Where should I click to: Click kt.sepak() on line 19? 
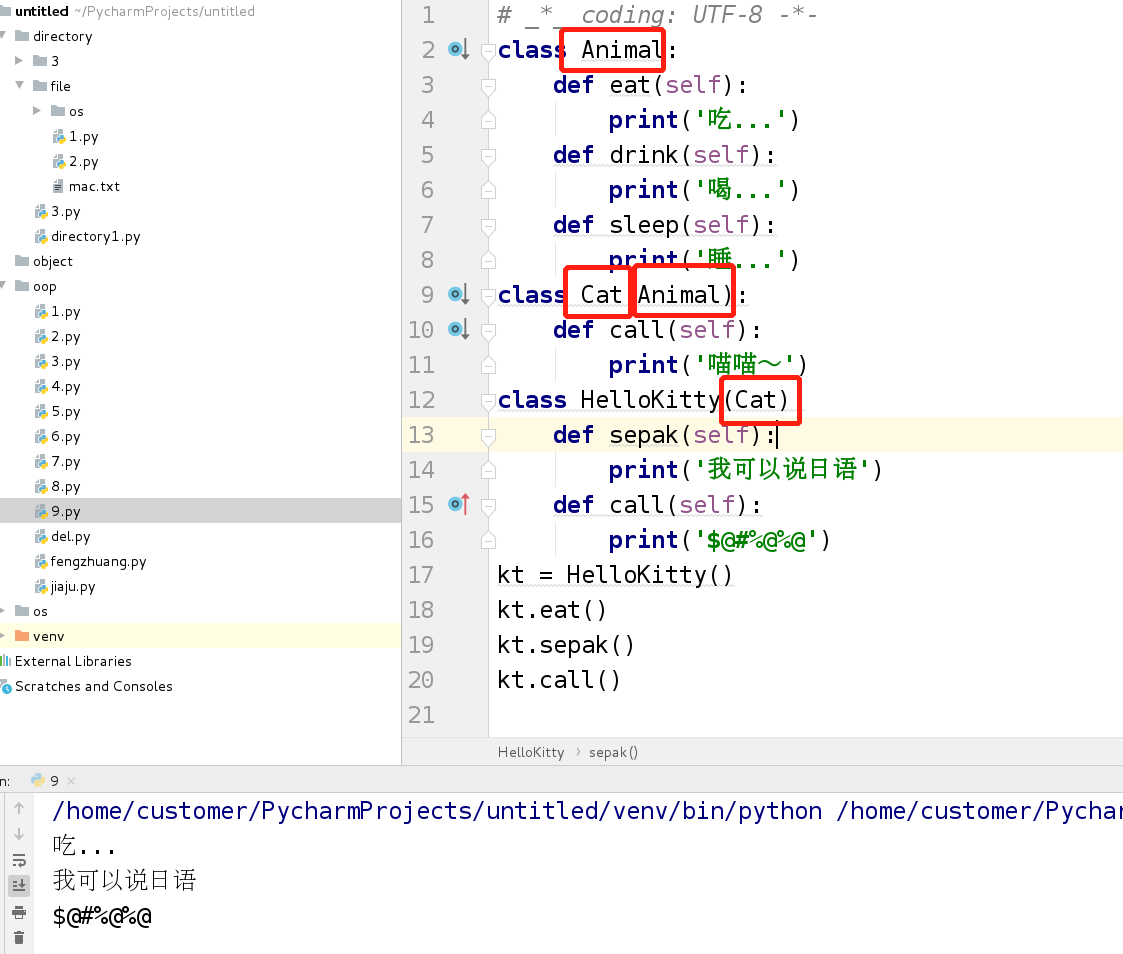565,645
